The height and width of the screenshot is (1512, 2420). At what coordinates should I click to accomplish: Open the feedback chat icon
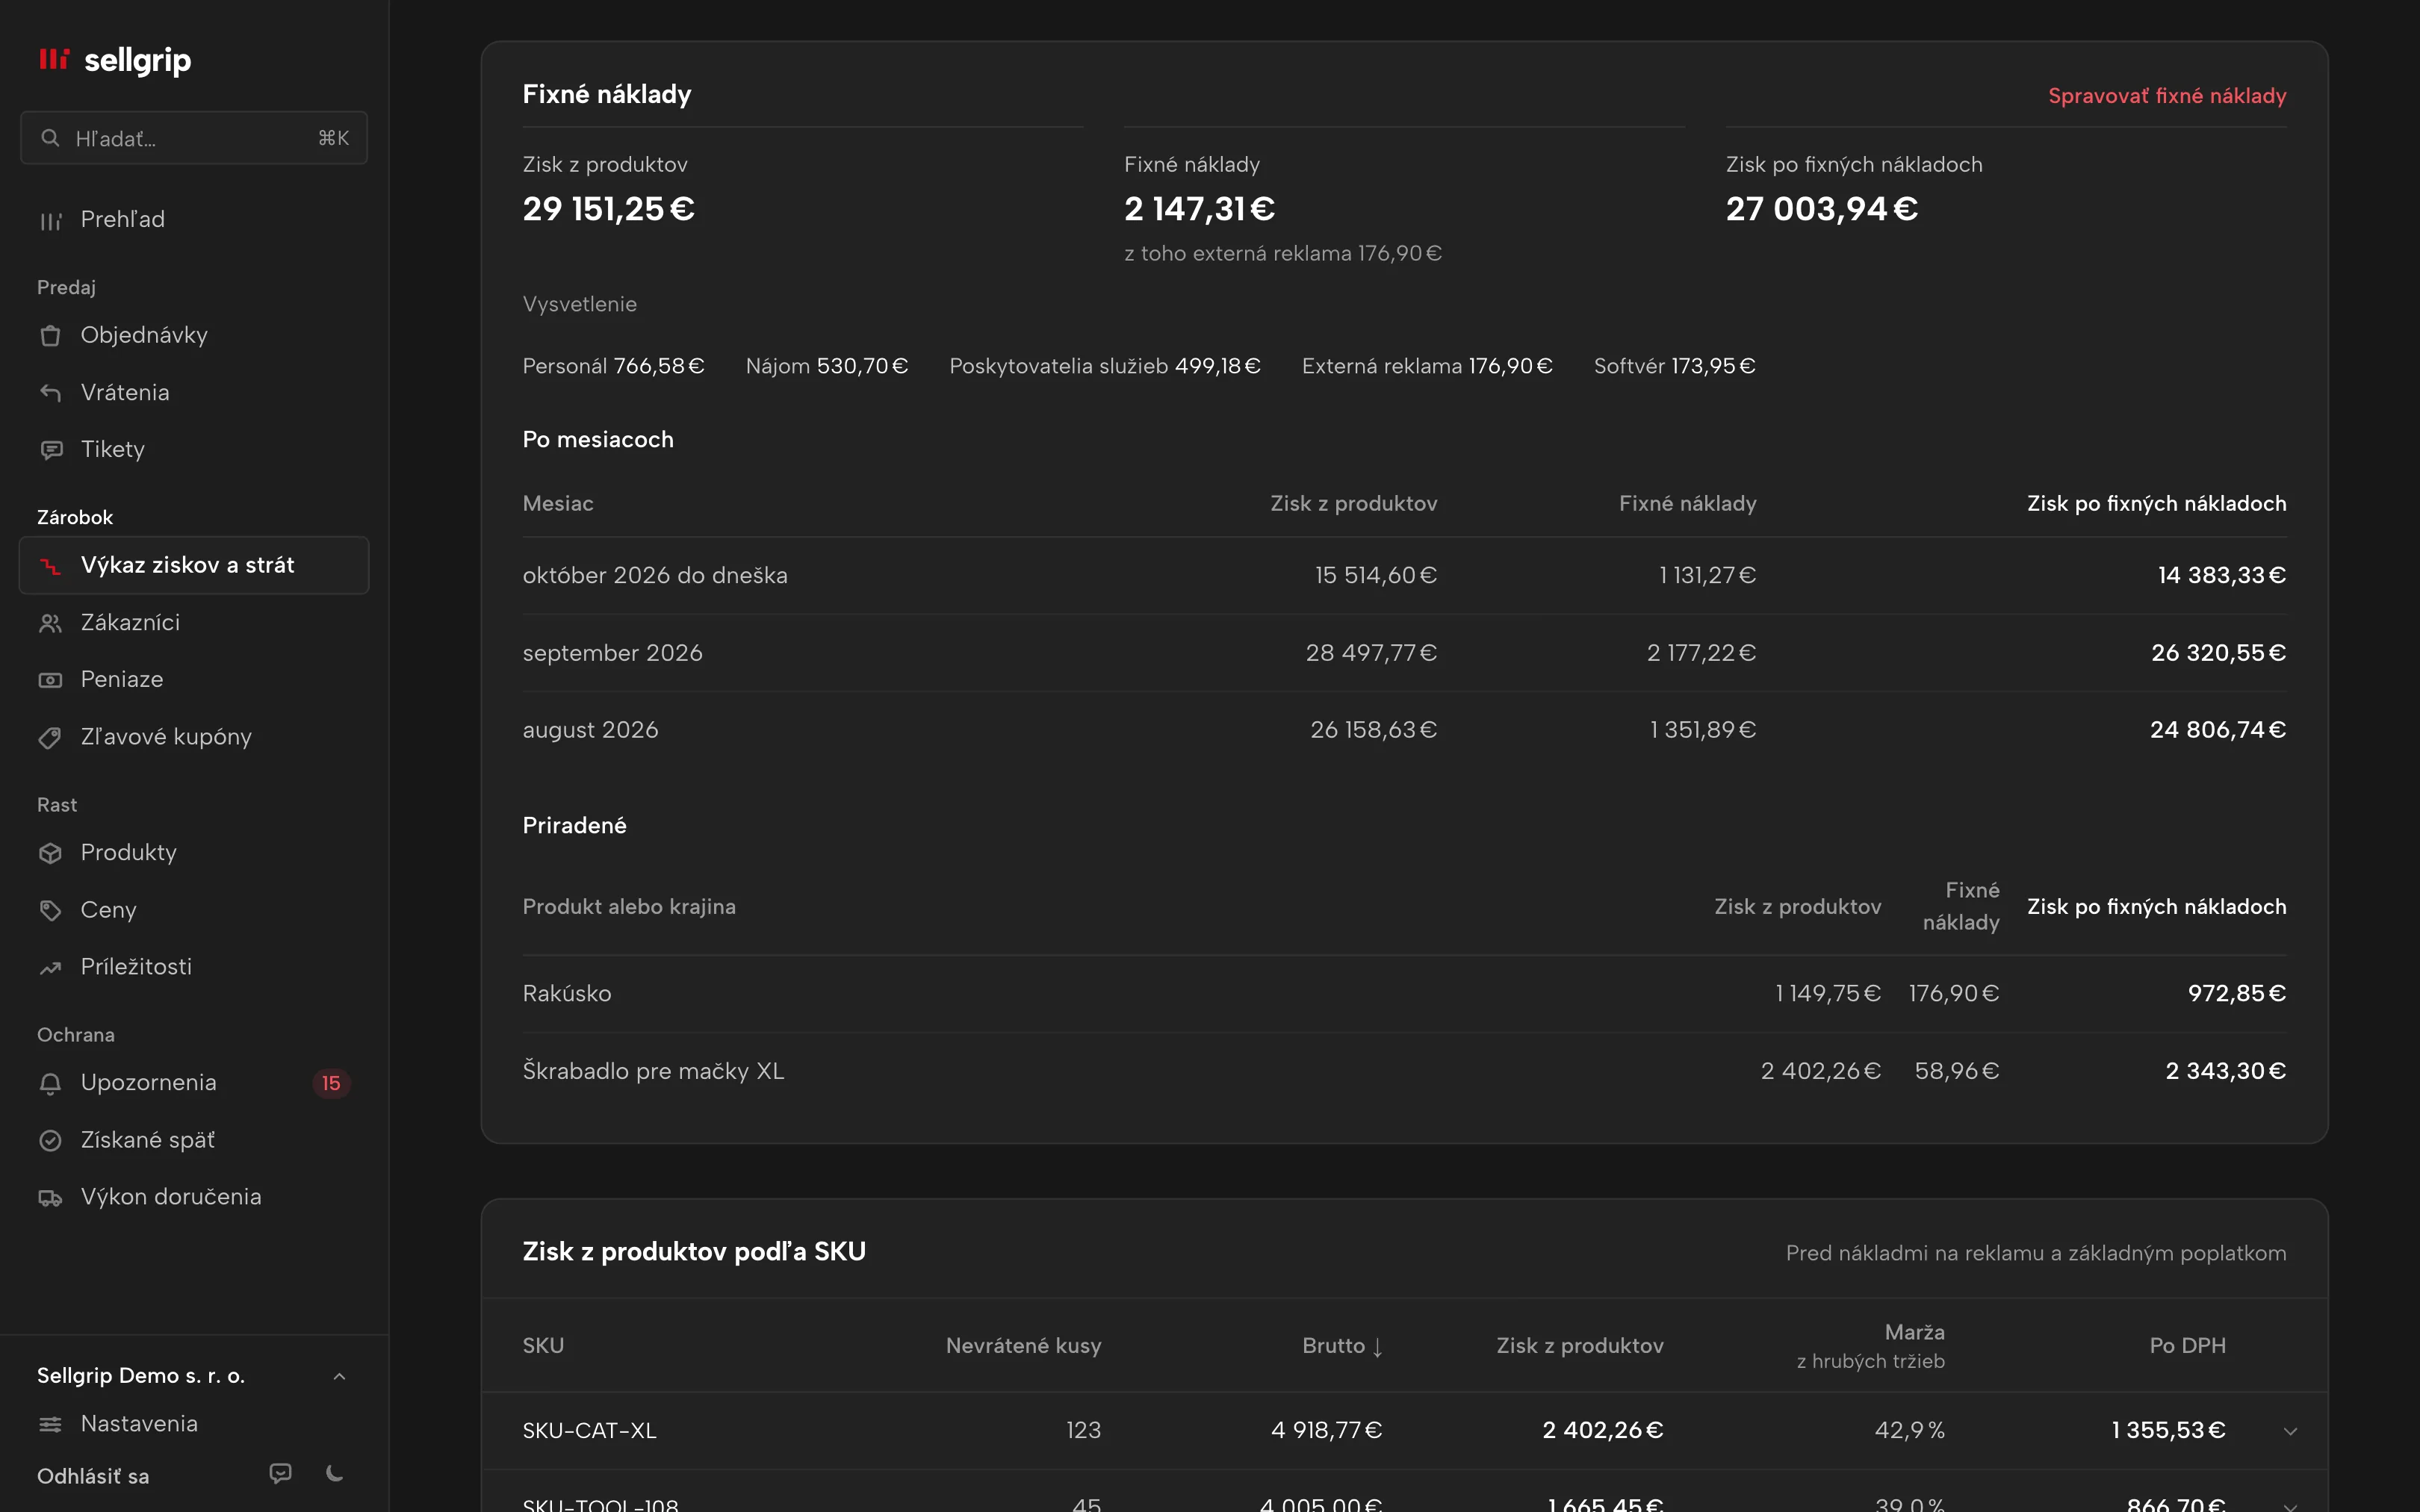coord(280,1473)
